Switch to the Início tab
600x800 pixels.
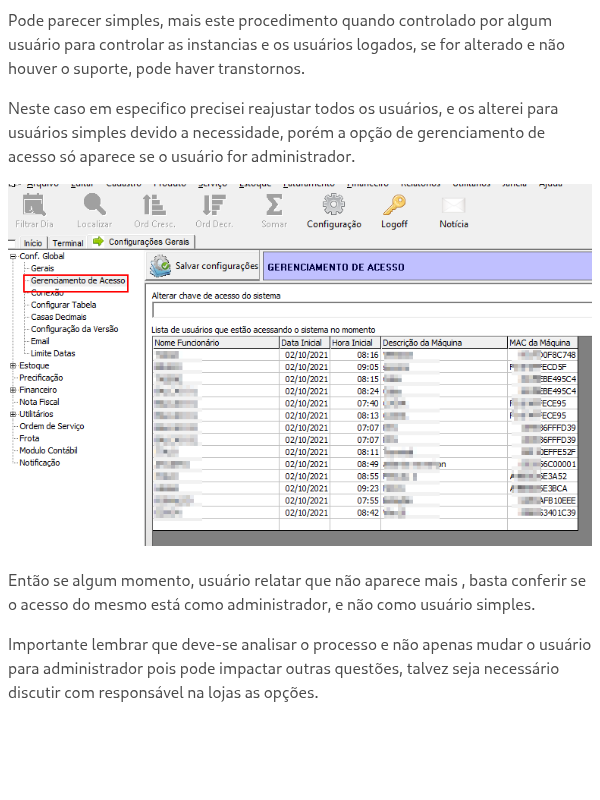coord(33,243)
